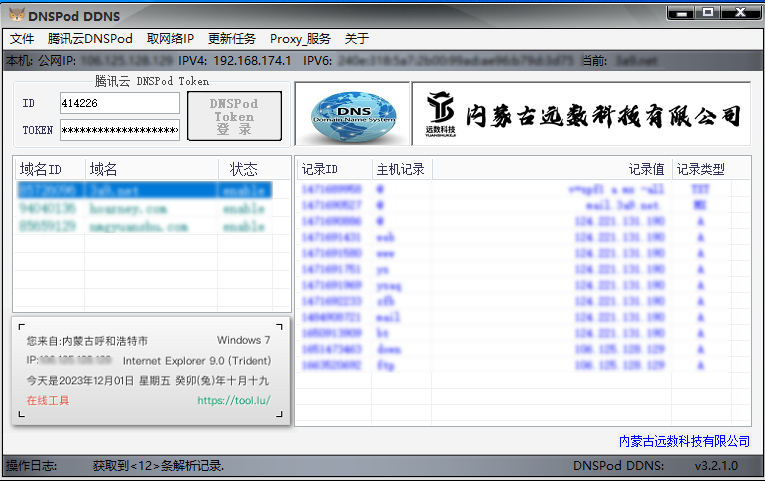Click Internet Explorer 9.0 (Trident) text
Viewport: 765px width, 481px height.
197,361
